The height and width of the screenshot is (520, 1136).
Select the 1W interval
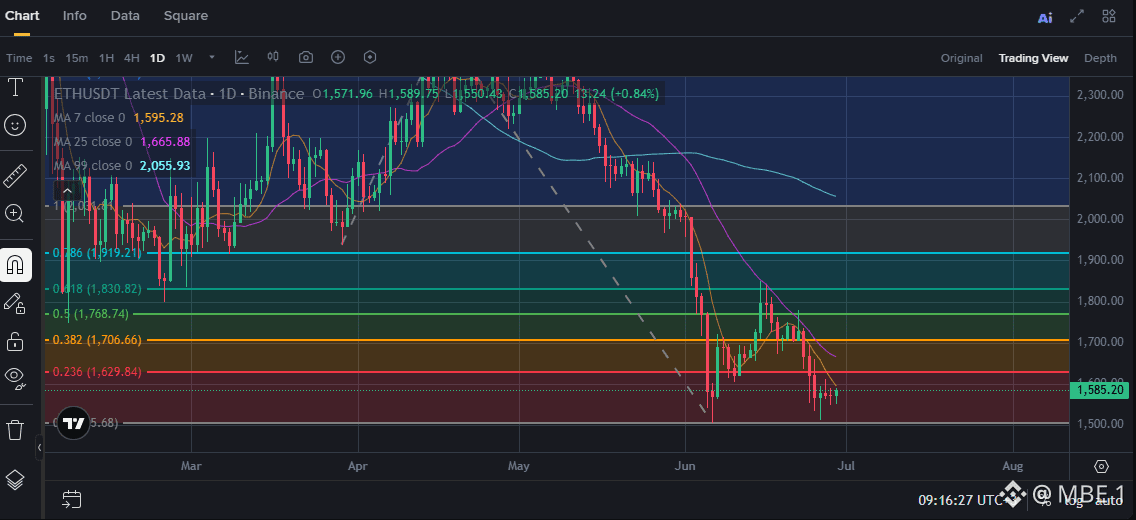pos(184,58)
